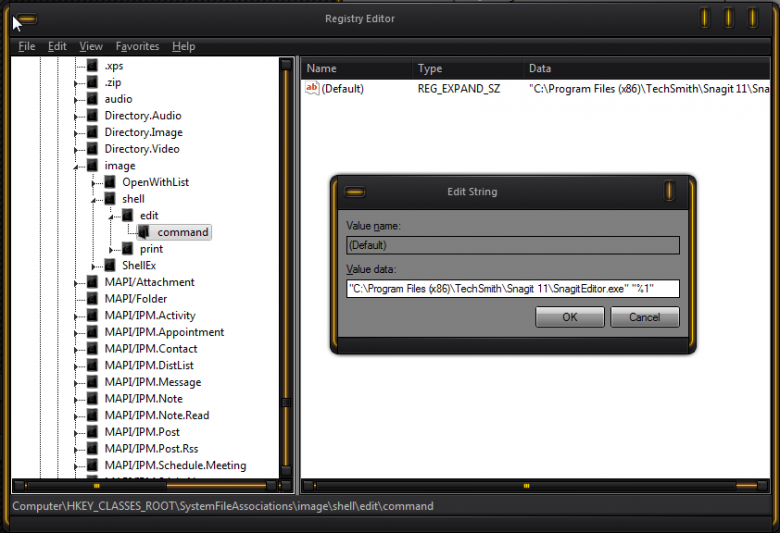Click the values pane horizontal scrollbar thumb

[x=526, y=486]
